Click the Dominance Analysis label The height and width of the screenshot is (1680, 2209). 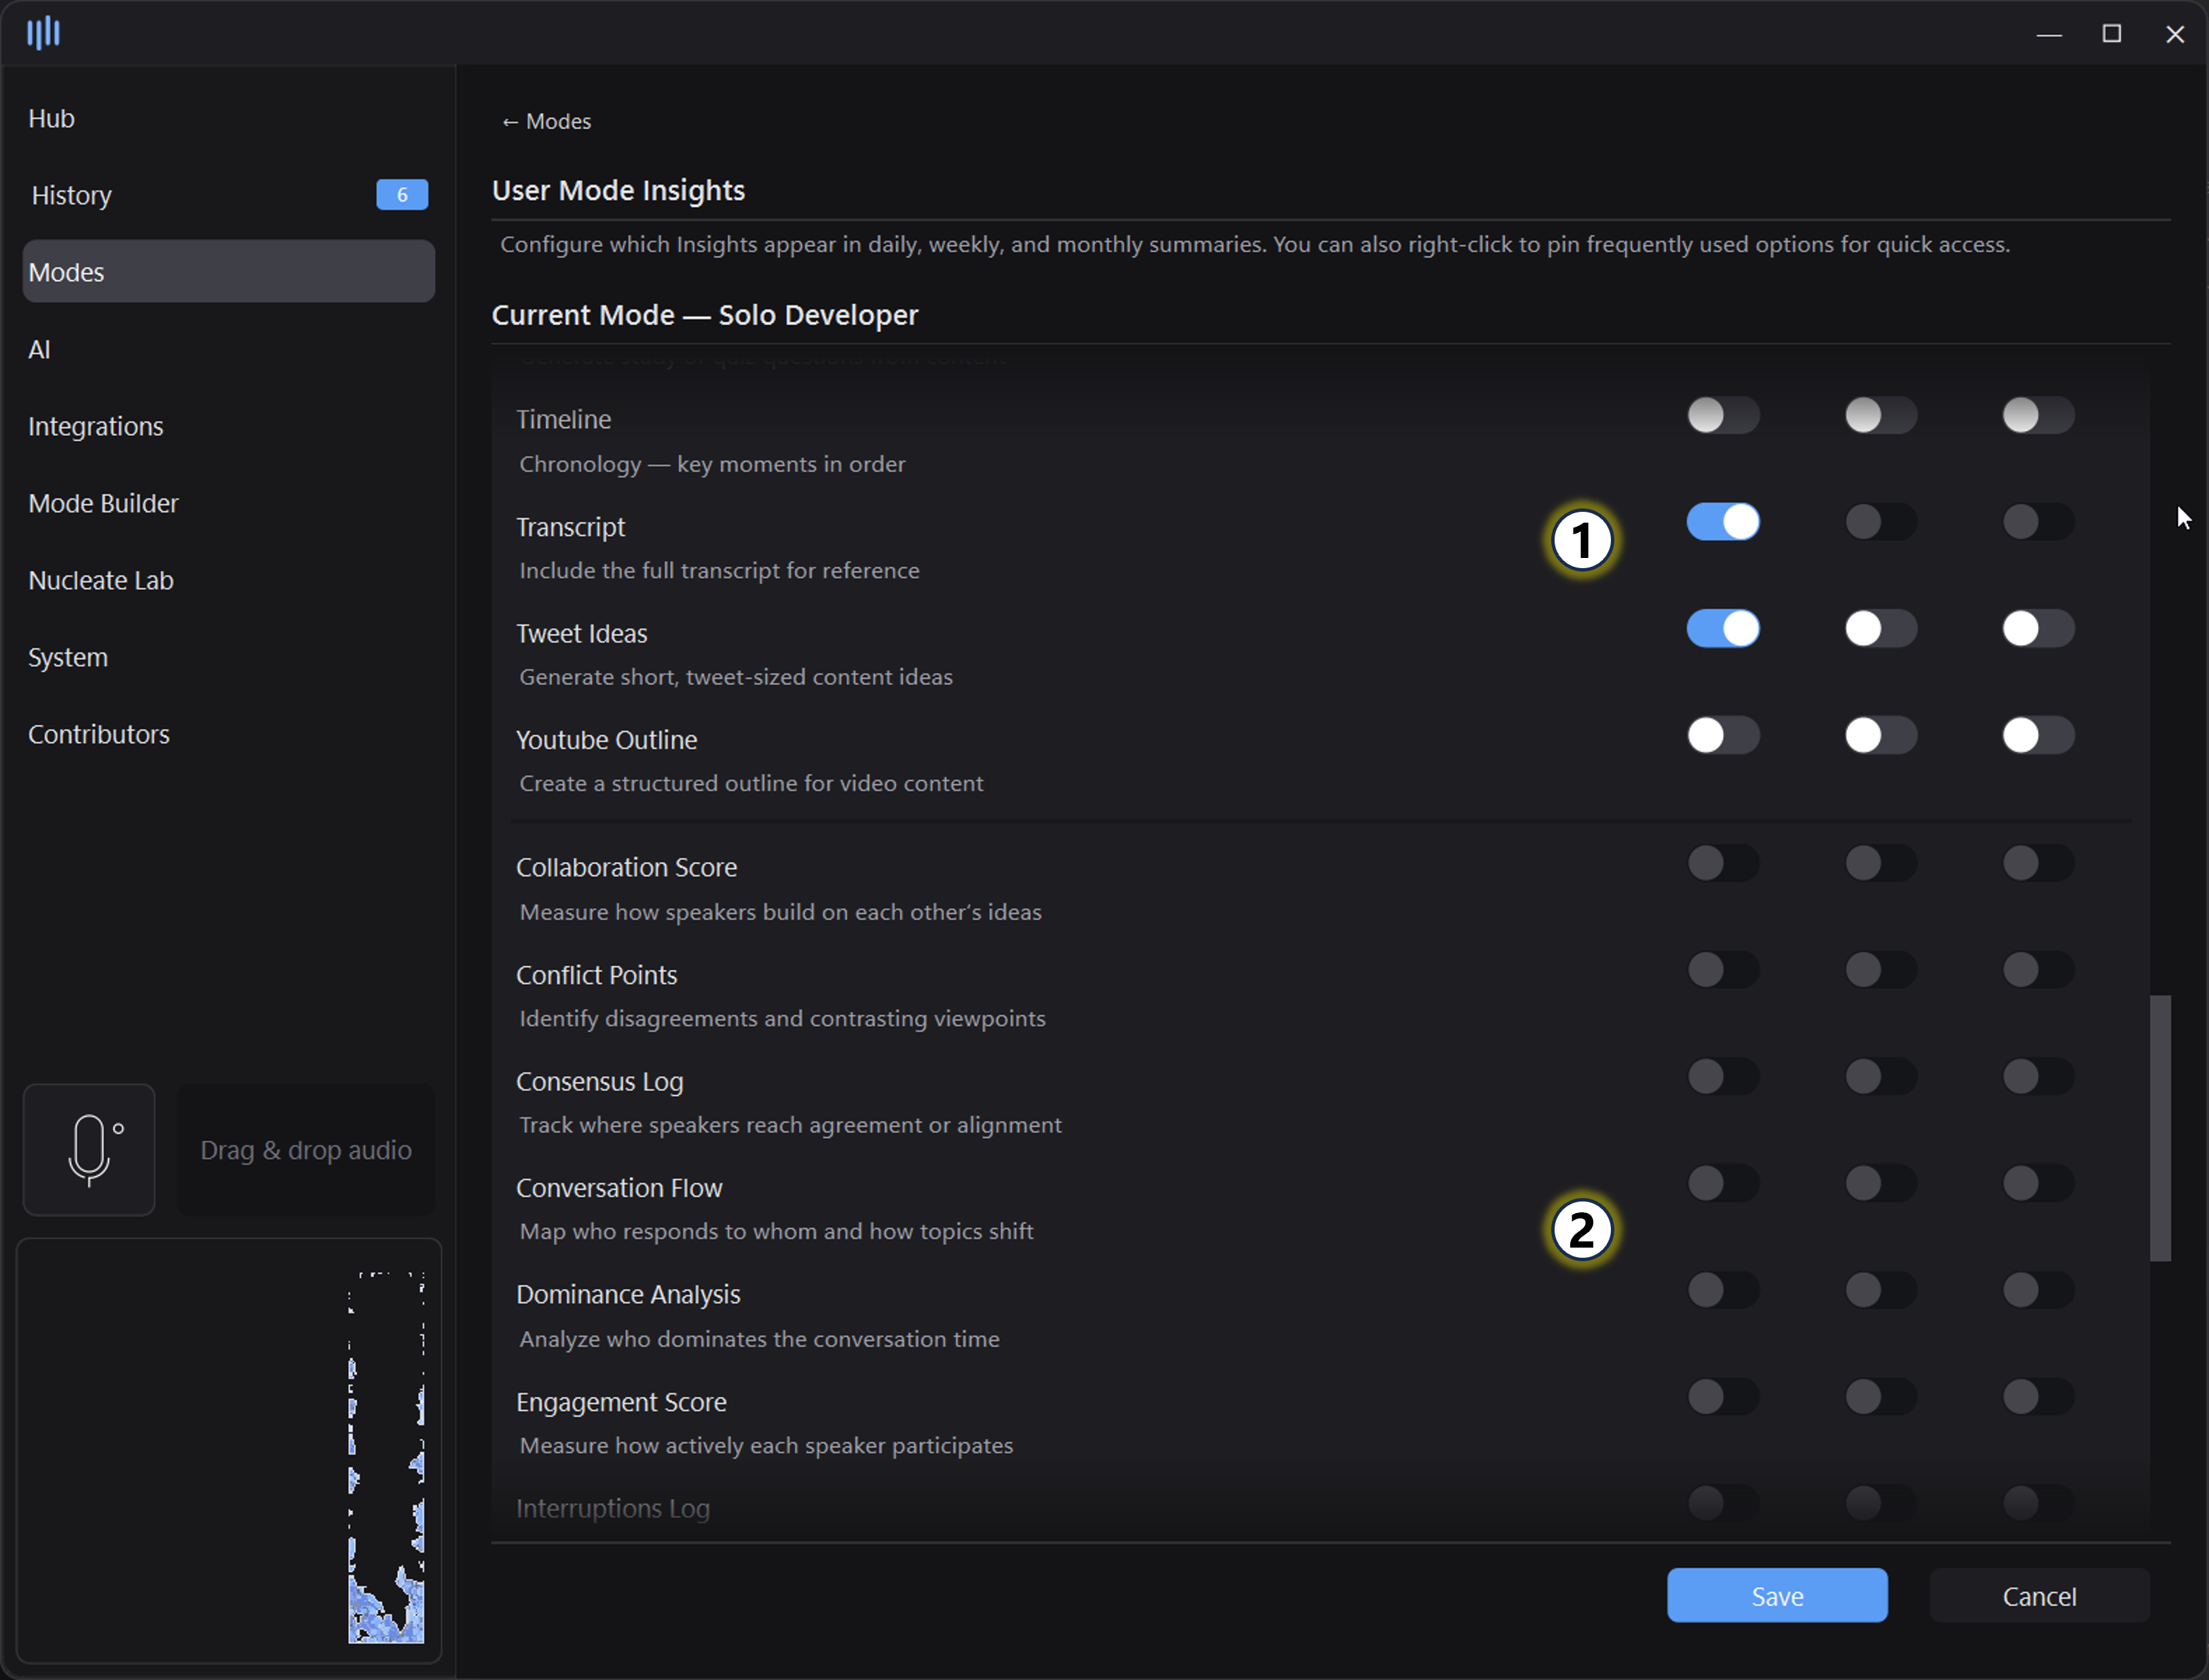coord(628,1294)
